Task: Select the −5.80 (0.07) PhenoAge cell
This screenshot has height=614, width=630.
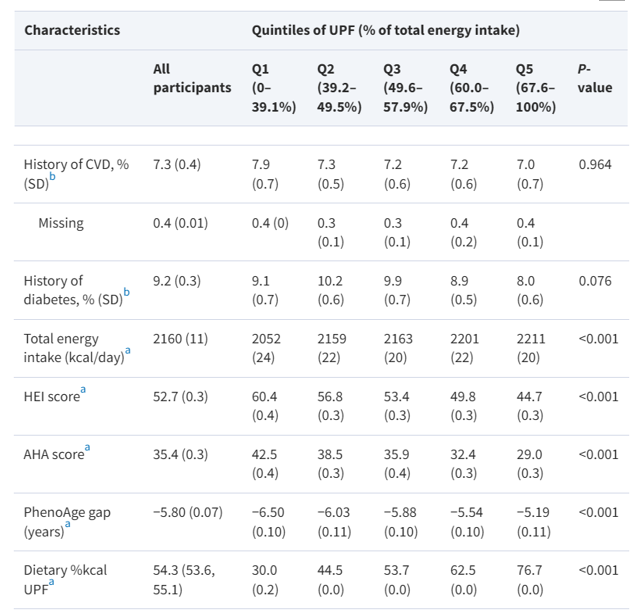Action: pyautogui.click(x=188, y=512)
